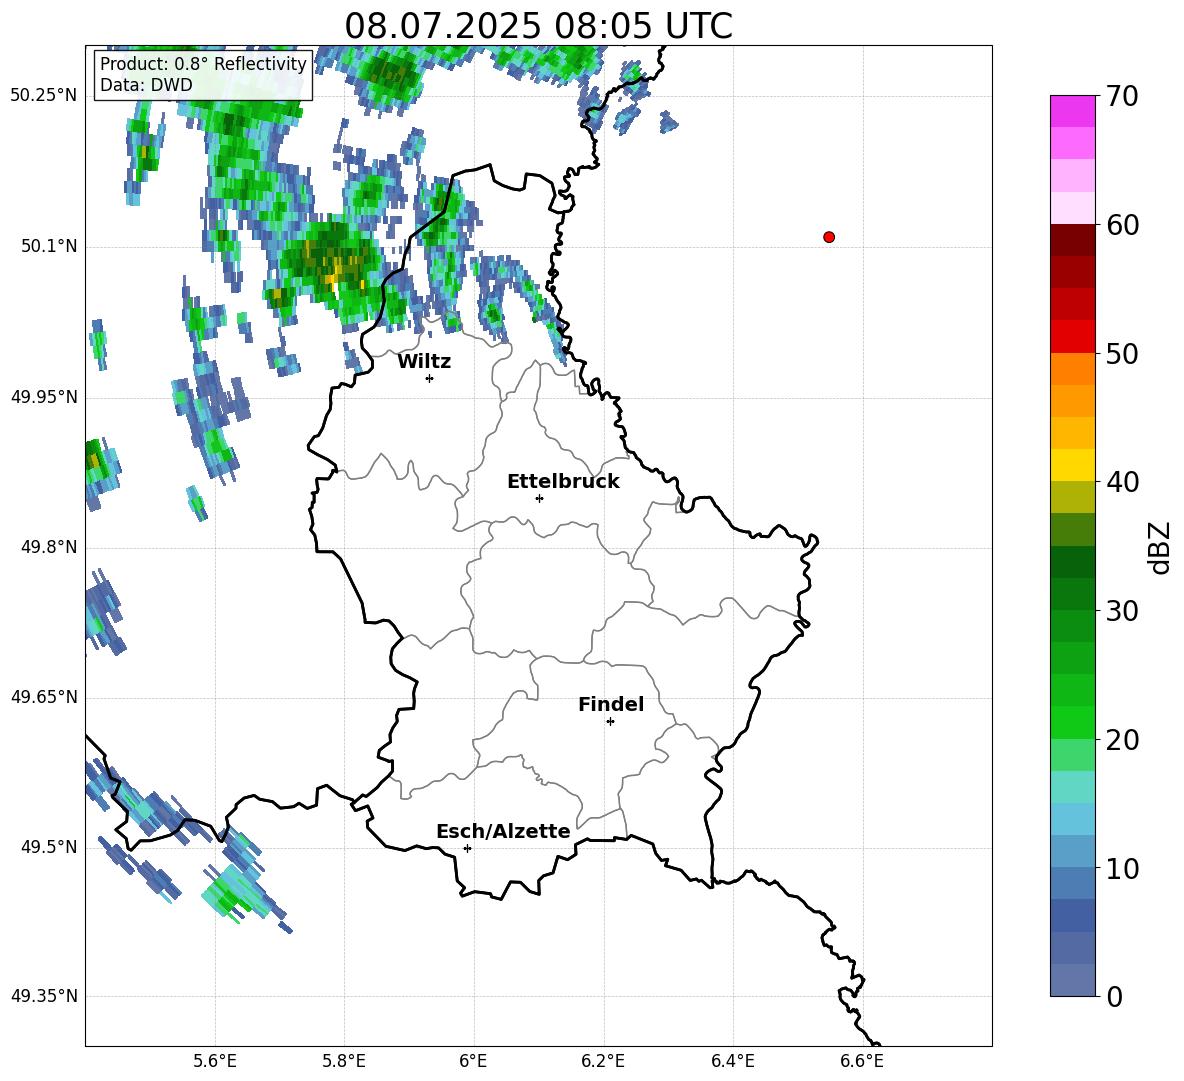Viewport: 1184px width, 1081px height.
Task: Click the 5.8°E longitude label
Action: click(x=344, y=1061)
